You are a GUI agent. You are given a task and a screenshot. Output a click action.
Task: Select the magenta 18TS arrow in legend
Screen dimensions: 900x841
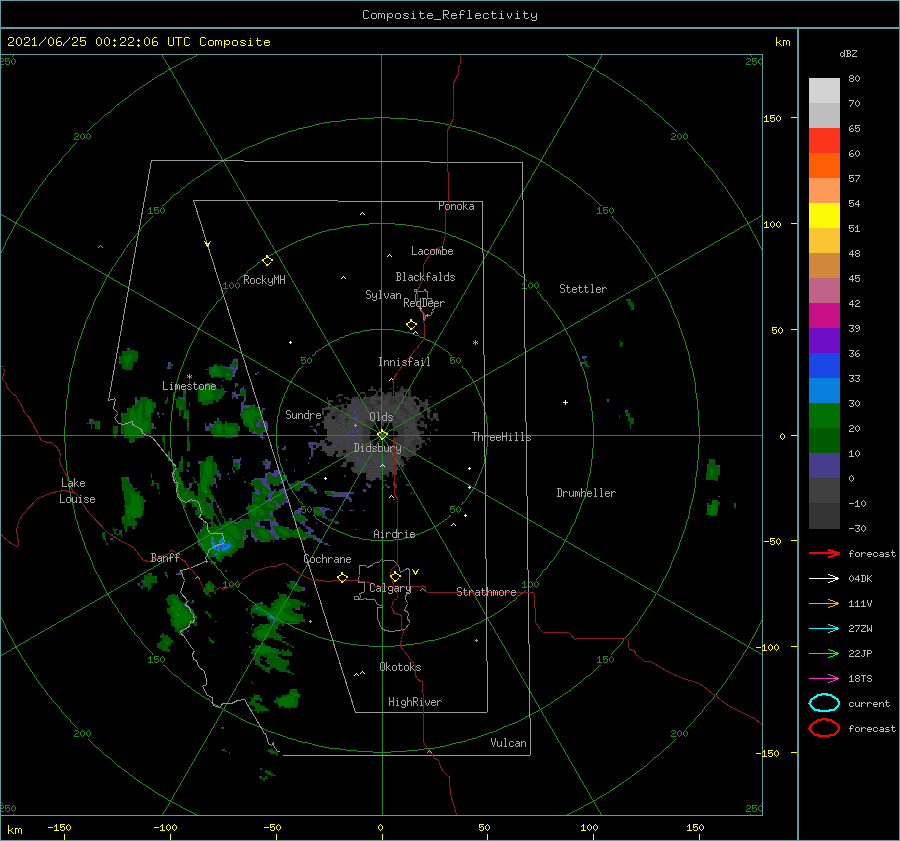pos(824,679)
